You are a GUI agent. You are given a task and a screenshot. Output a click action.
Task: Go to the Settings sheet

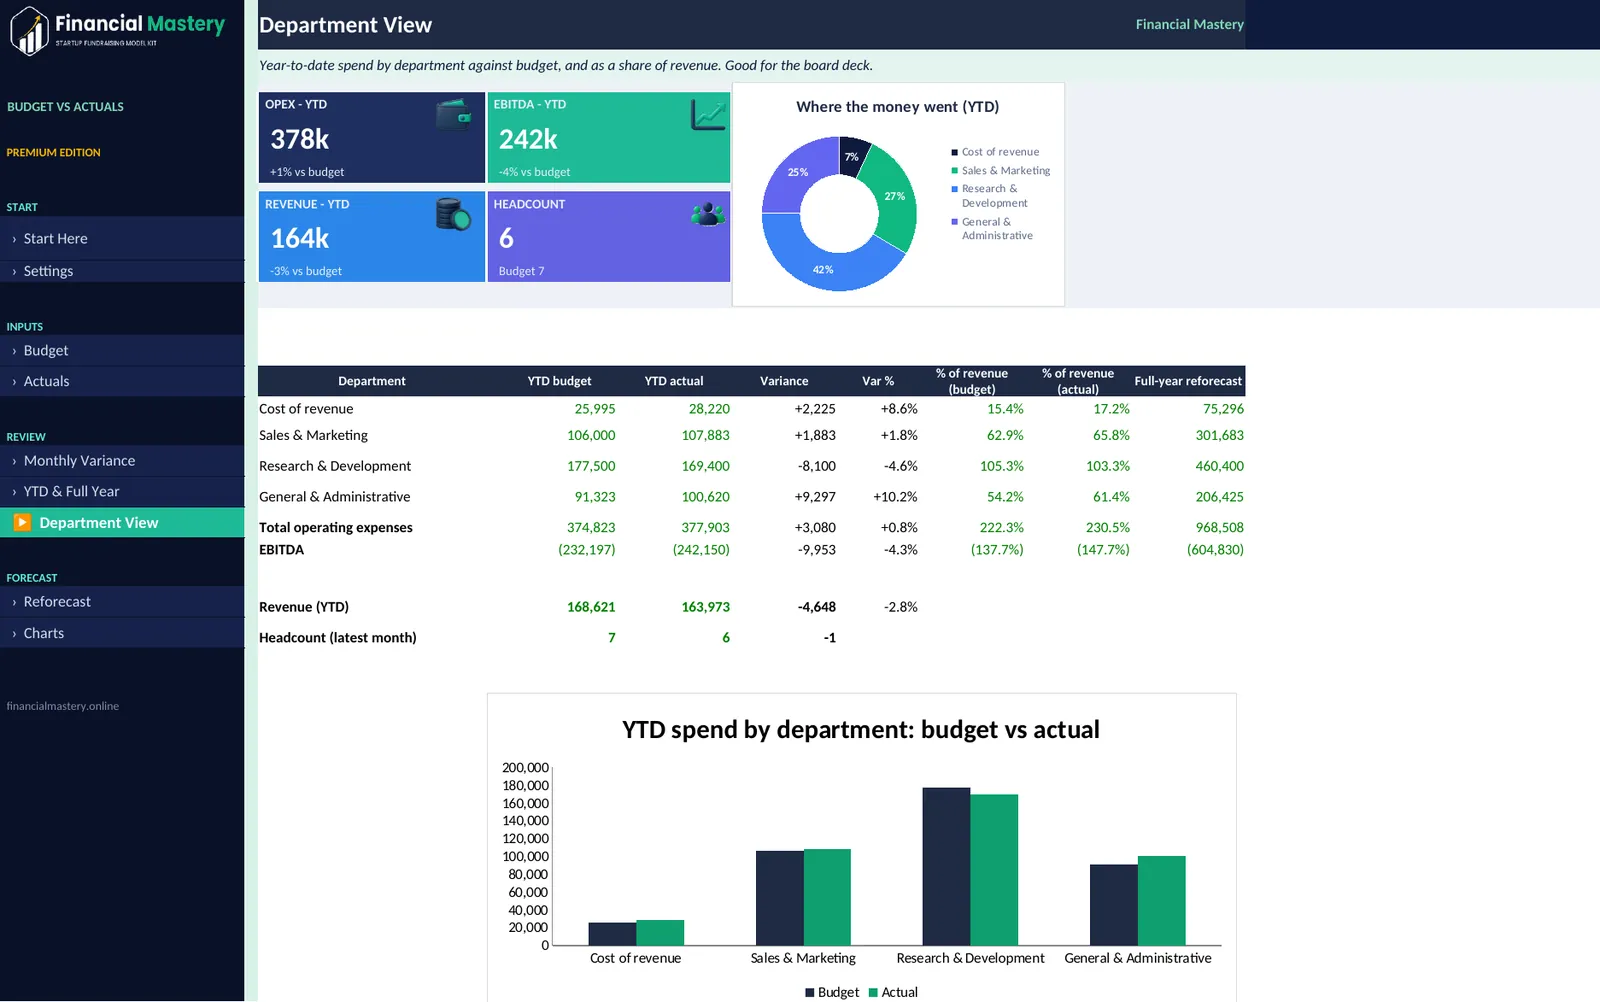click(x=122, y=271)
